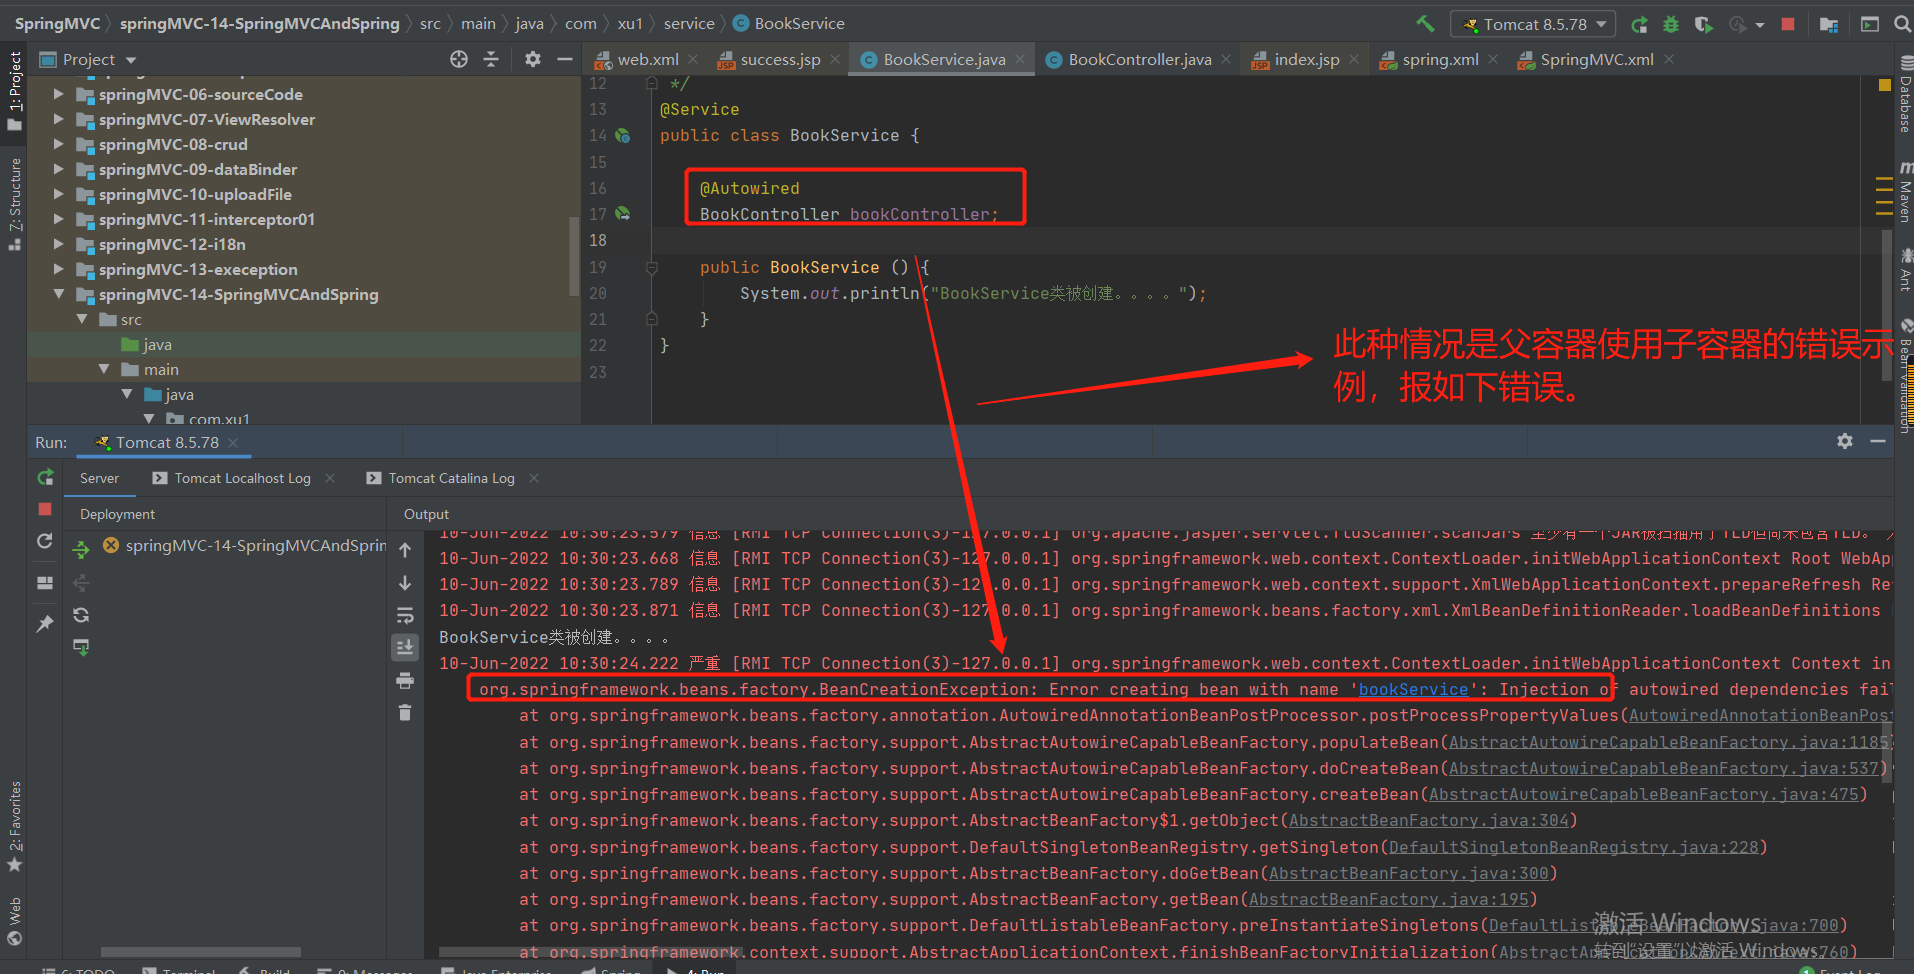Image resolution: width=1914 pixels, height=974 pixels.
Task: Click the springMVC-14-SpringMVCAndSpring breadcrumb
Action: [x=260, y=24]
